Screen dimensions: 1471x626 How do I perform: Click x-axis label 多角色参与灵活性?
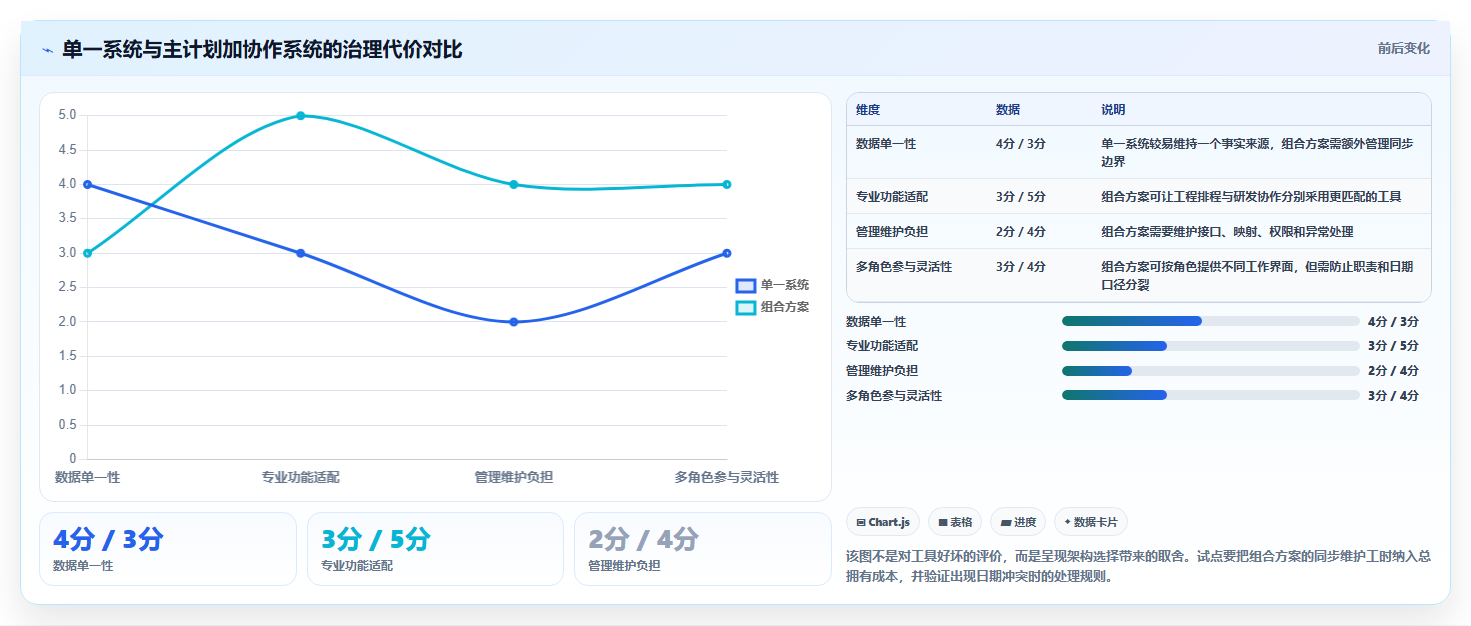click(727, 477)
